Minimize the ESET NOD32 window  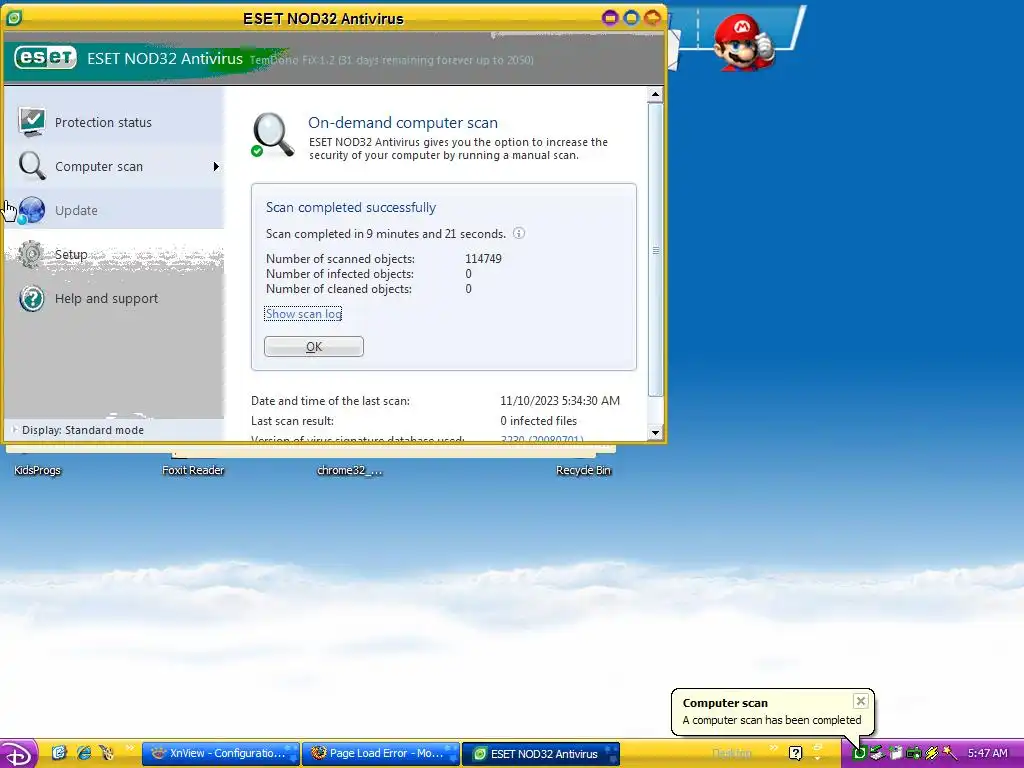610,18
